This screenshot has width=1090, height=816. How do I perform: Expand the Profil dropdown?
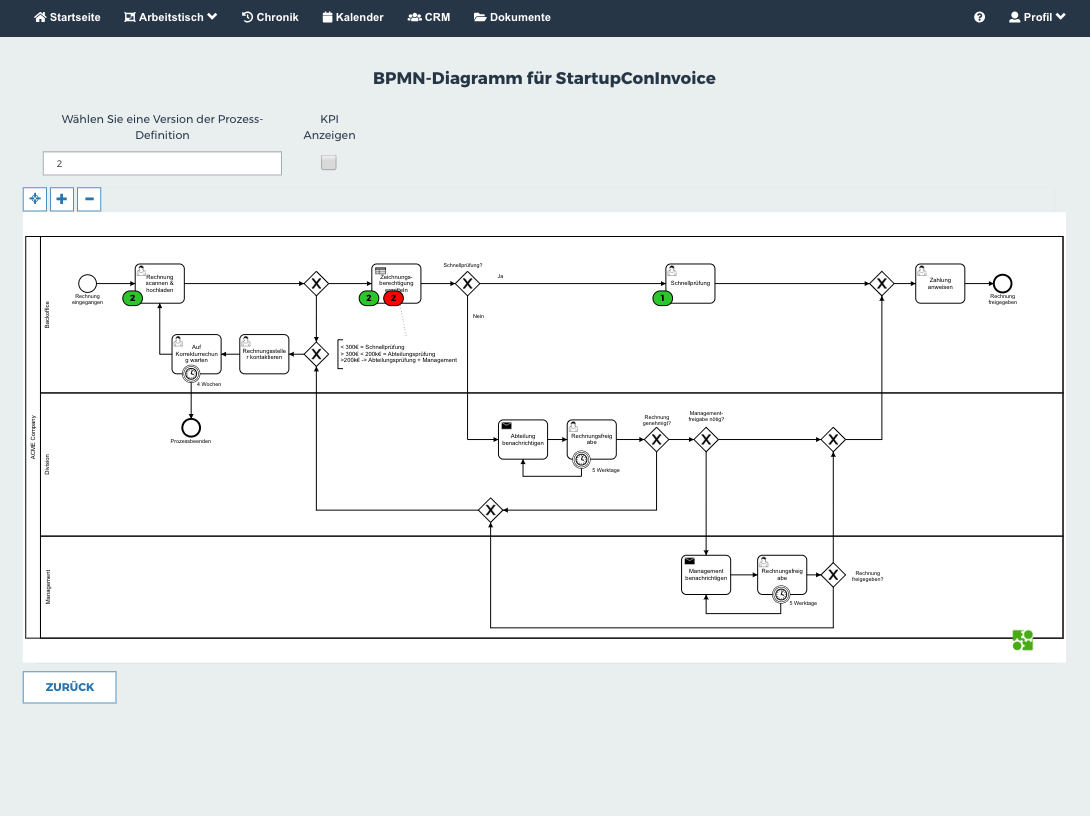[1037, 17]
